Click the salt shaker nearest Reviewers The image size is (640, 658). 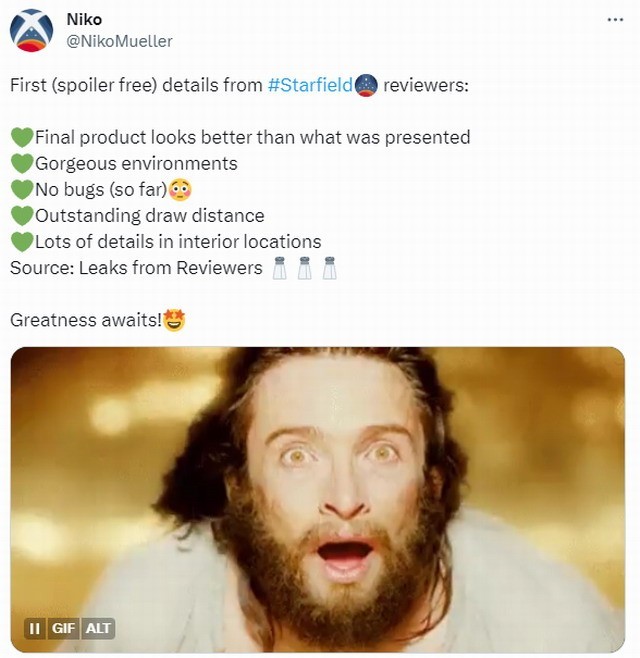[280, 268]
